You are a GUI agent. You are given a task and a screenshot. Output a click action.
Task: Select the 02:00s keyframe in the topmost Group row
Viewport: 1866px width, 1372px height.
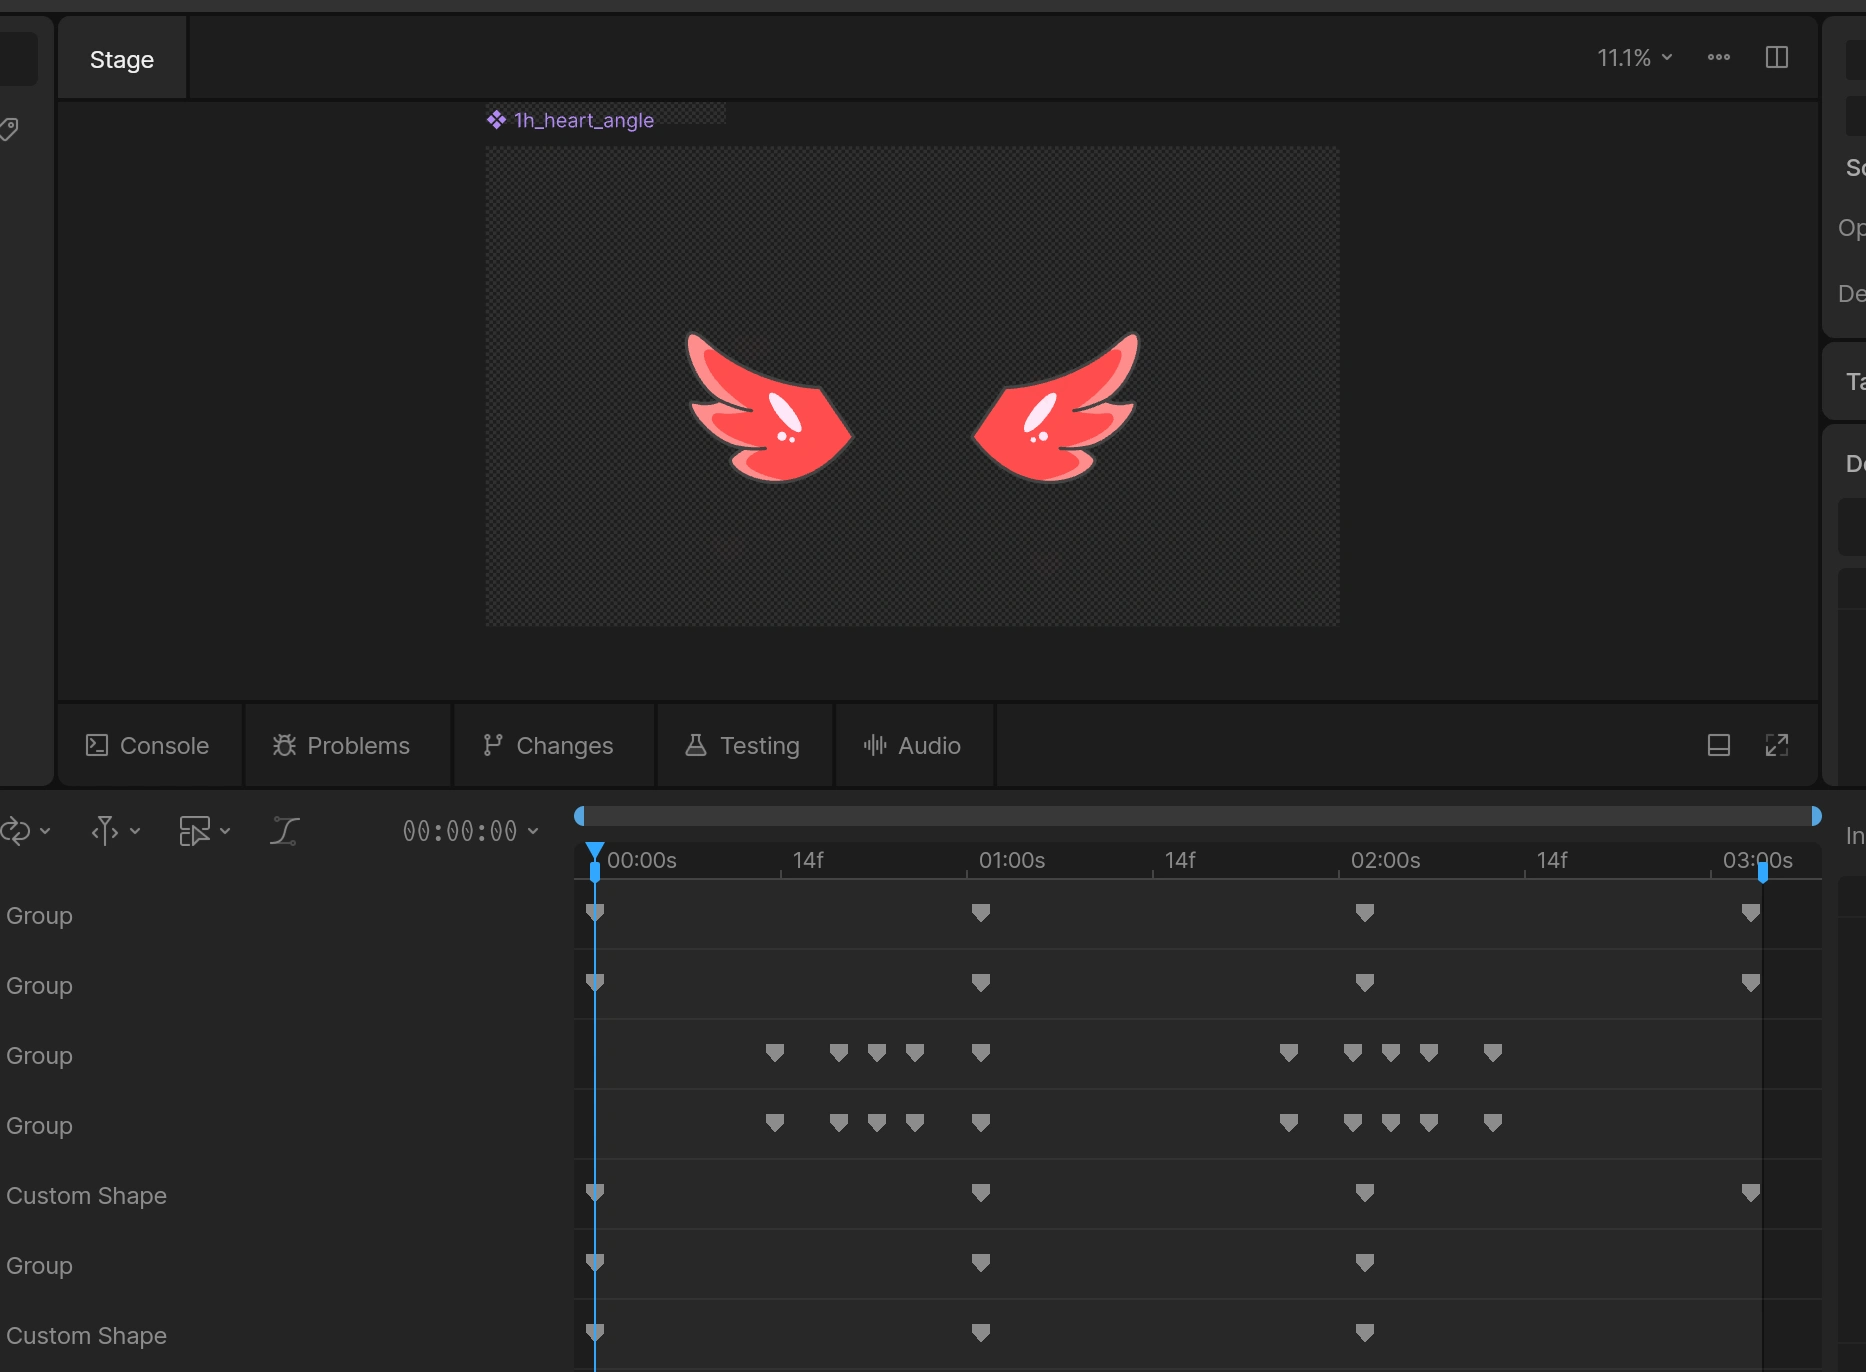[1365, 912]
